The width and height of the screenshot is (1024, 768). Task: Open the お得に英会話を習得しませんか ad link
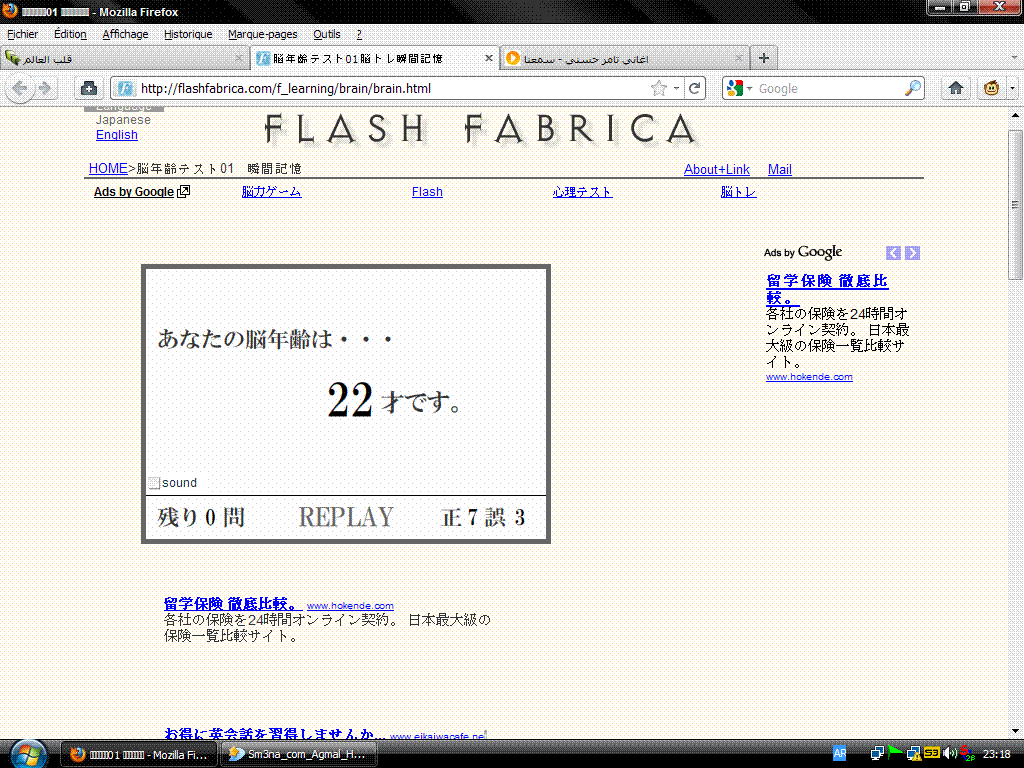(x=274, y=733)
